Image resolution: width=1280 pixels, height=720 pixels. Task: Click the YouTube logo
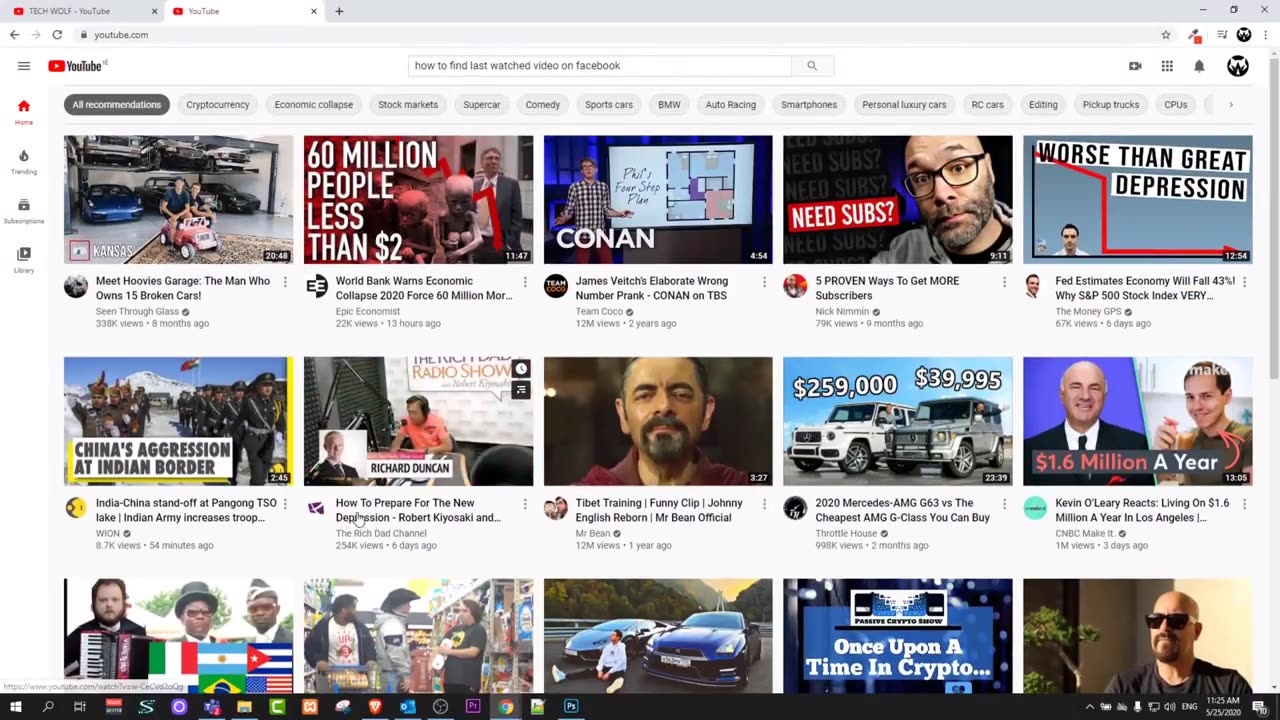77,66
